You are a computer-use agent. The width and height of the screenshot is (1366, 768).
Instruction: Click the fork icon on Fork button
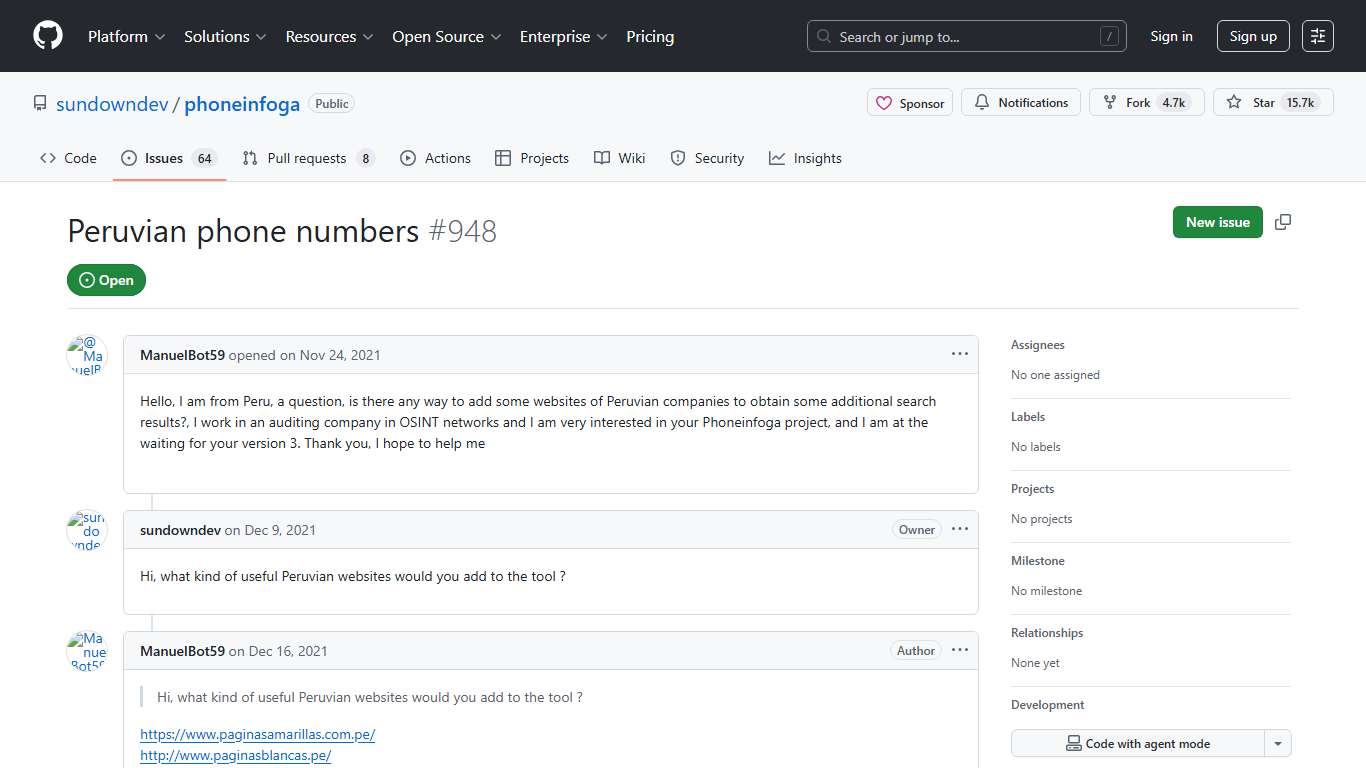1109,101
